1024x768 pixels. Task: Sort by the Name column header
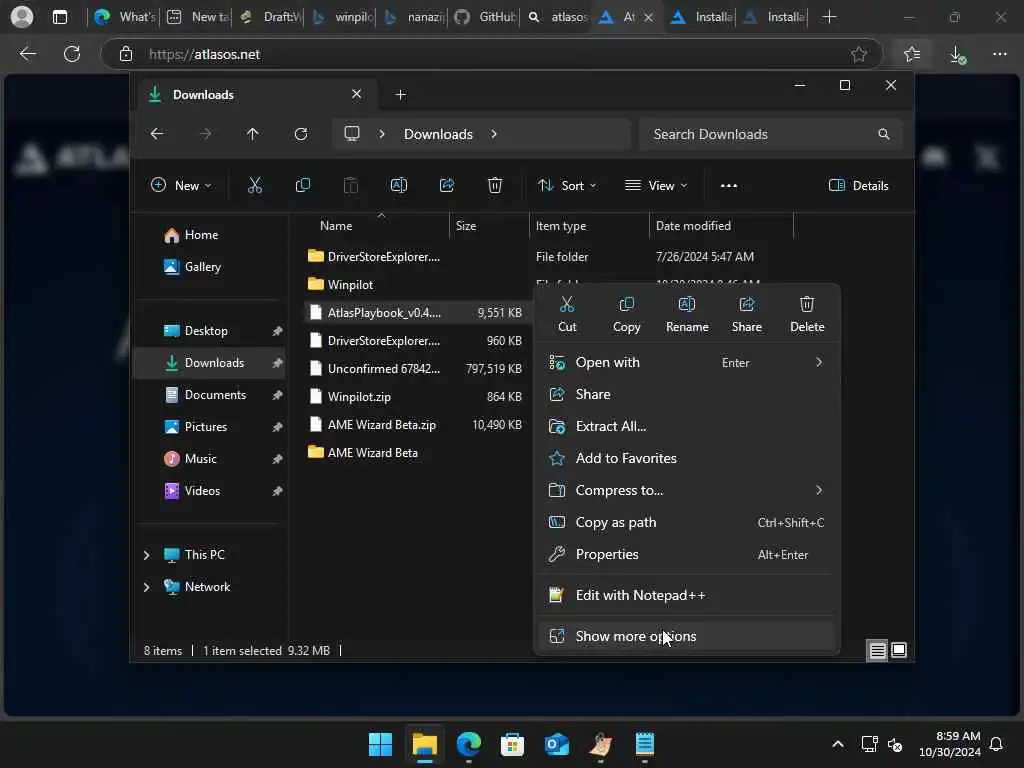377,226
